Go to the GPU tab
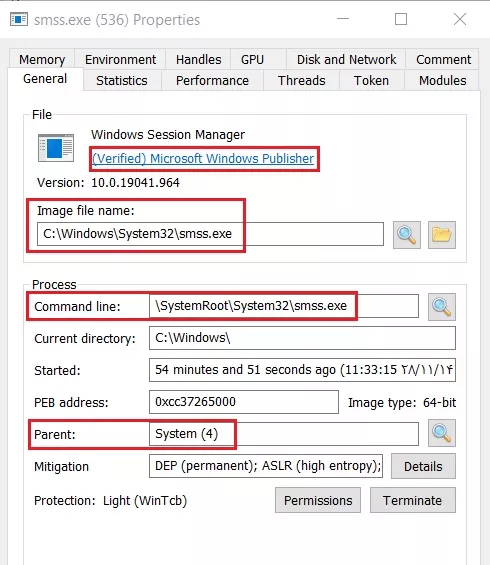490x565 pixels. 253,59
